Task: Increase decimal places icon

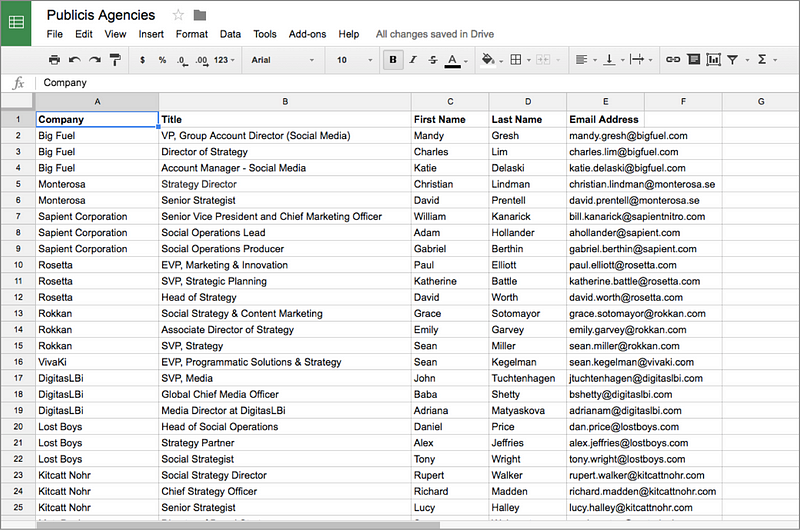Action: click(202, 60)
